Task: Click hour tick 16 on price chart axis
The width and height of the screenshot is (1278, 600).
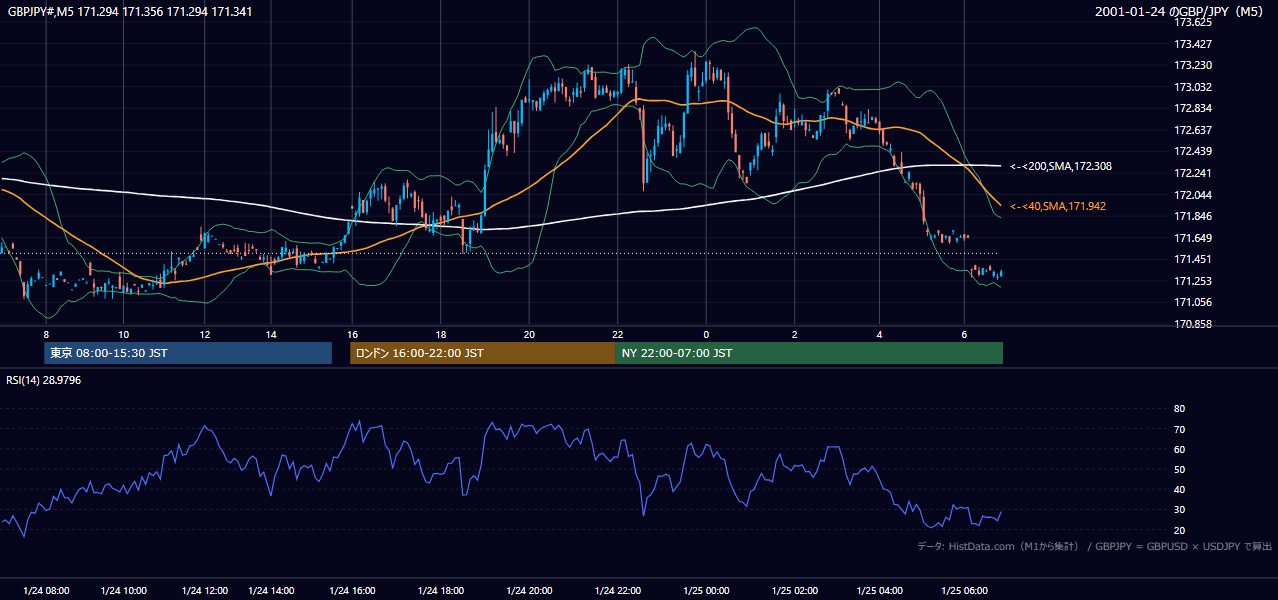Action: [x=352, y=334]
